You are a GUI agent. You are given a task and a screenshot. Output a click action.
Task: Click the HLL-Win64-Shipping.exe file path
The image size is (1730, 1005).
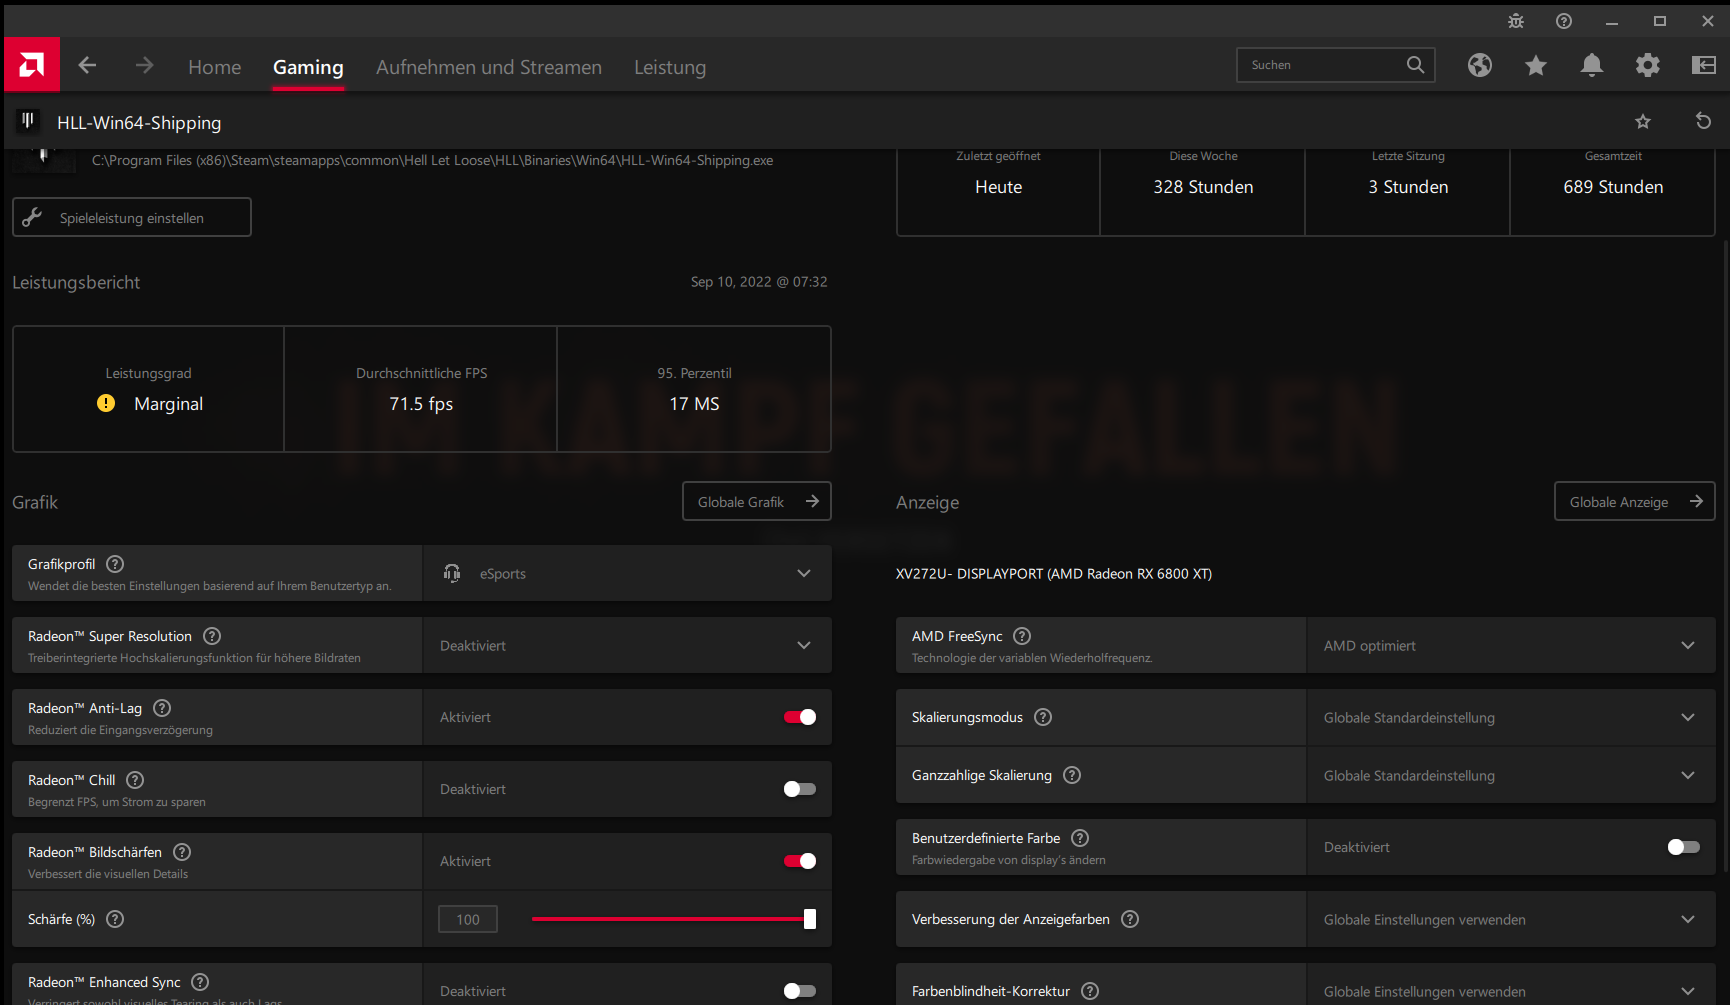point(432,160)
